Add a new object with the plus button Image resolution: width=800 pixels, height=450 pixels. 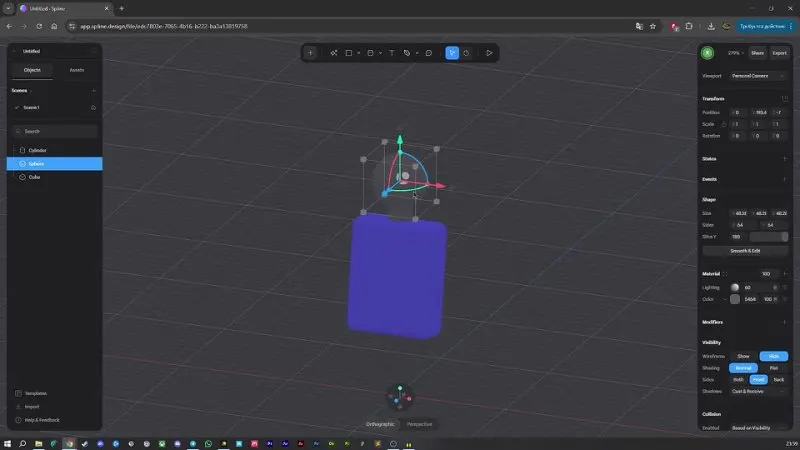click(310, 53)
